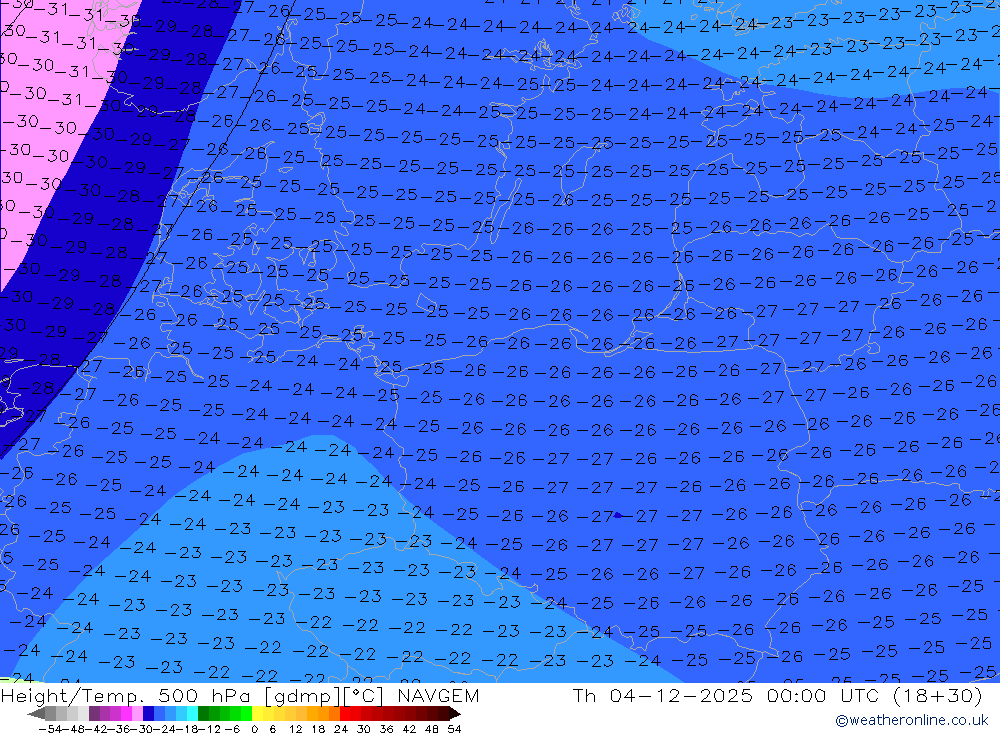Click the '00:00 UTC' time text
The width and height of the screenshot is (1000, 733).
824,695
